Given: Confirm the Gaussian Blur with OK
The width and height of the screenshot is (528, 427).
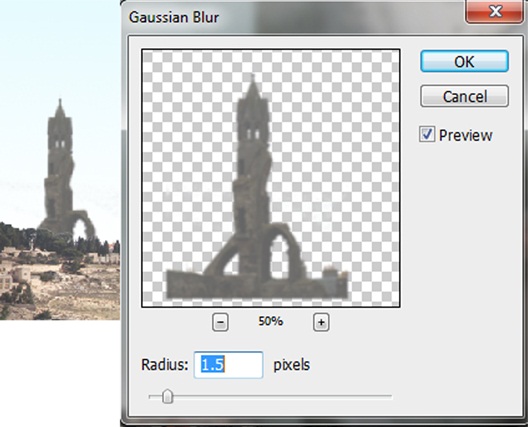Looking at the screenshot, I should 464,61.
